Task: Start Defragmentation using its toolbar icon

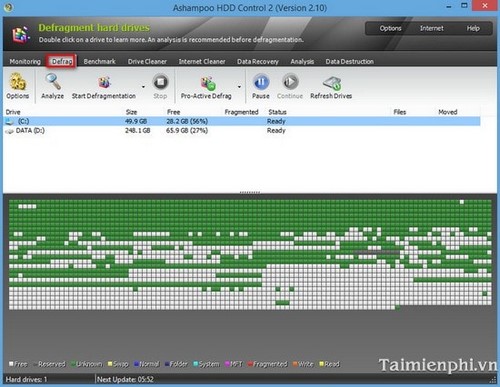Action: 104,82
